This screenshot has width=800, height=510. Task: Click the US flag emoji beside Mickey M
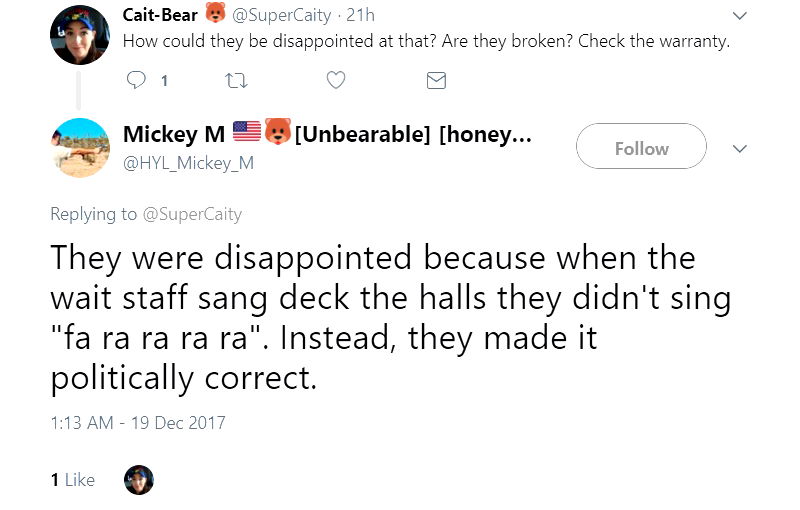point(246,132)
